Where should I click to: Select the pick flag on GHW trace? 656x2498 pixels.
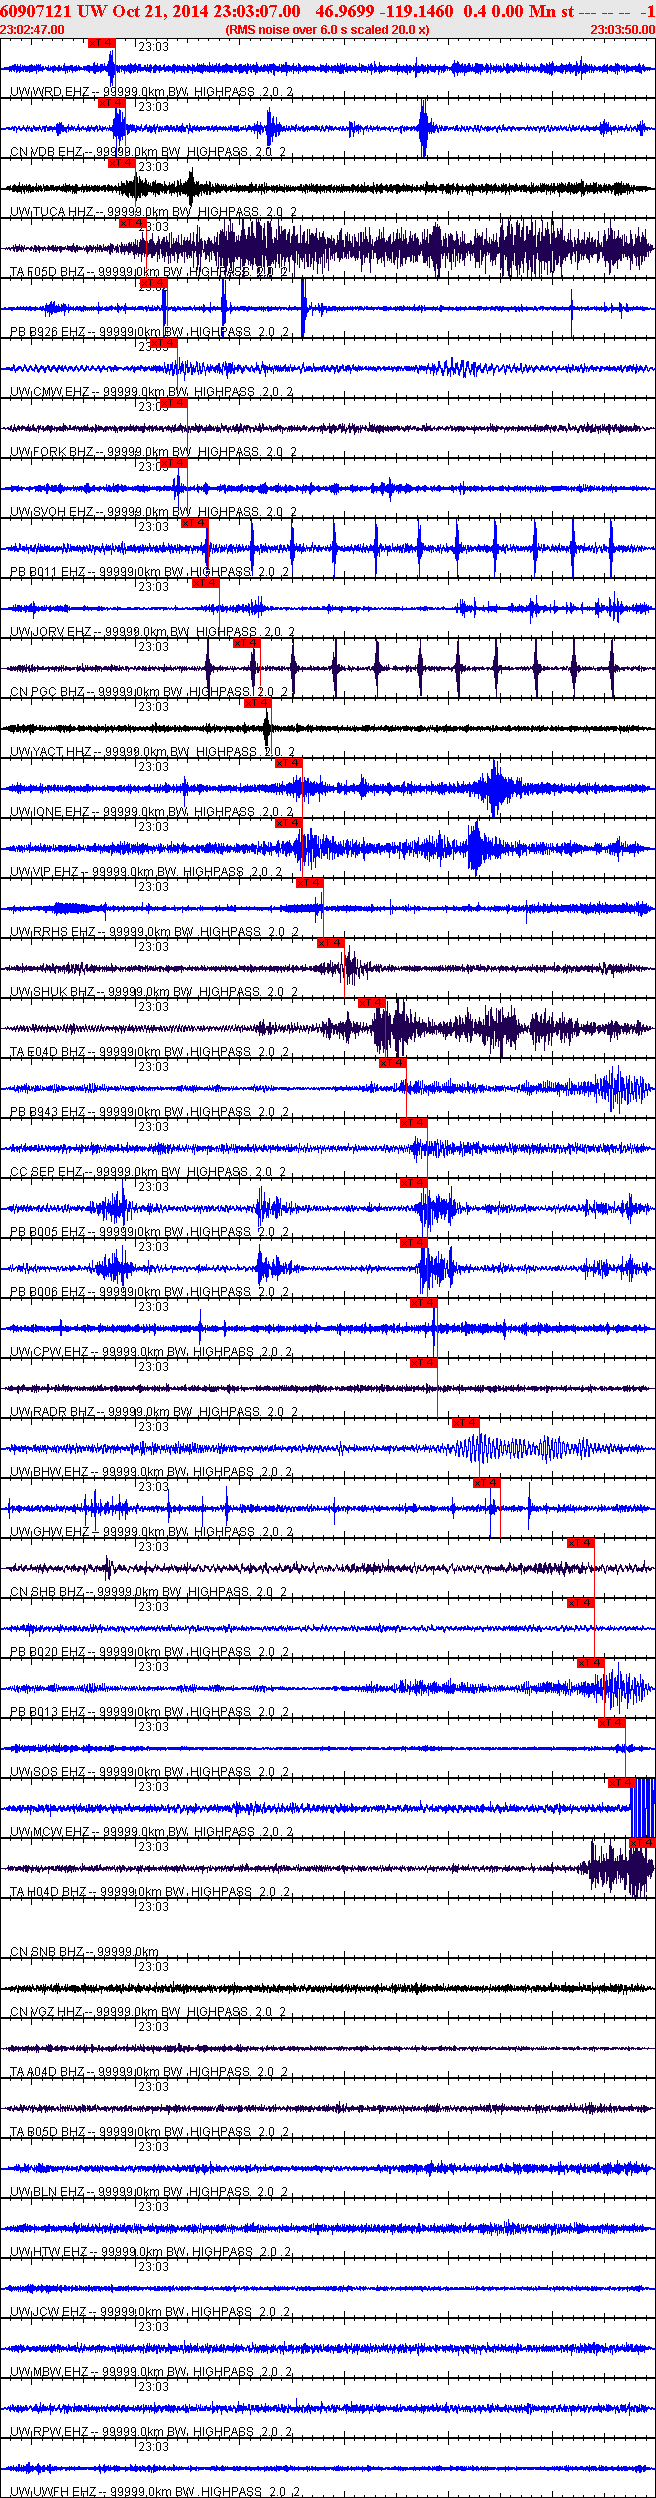point(486,1483)
